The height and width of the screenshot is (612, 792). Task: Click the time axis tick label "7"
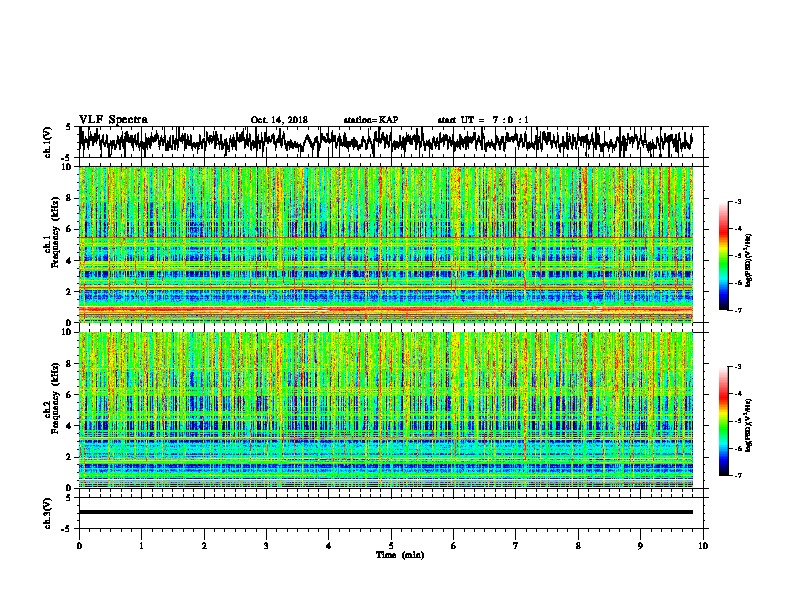click(x=516, y=546)
